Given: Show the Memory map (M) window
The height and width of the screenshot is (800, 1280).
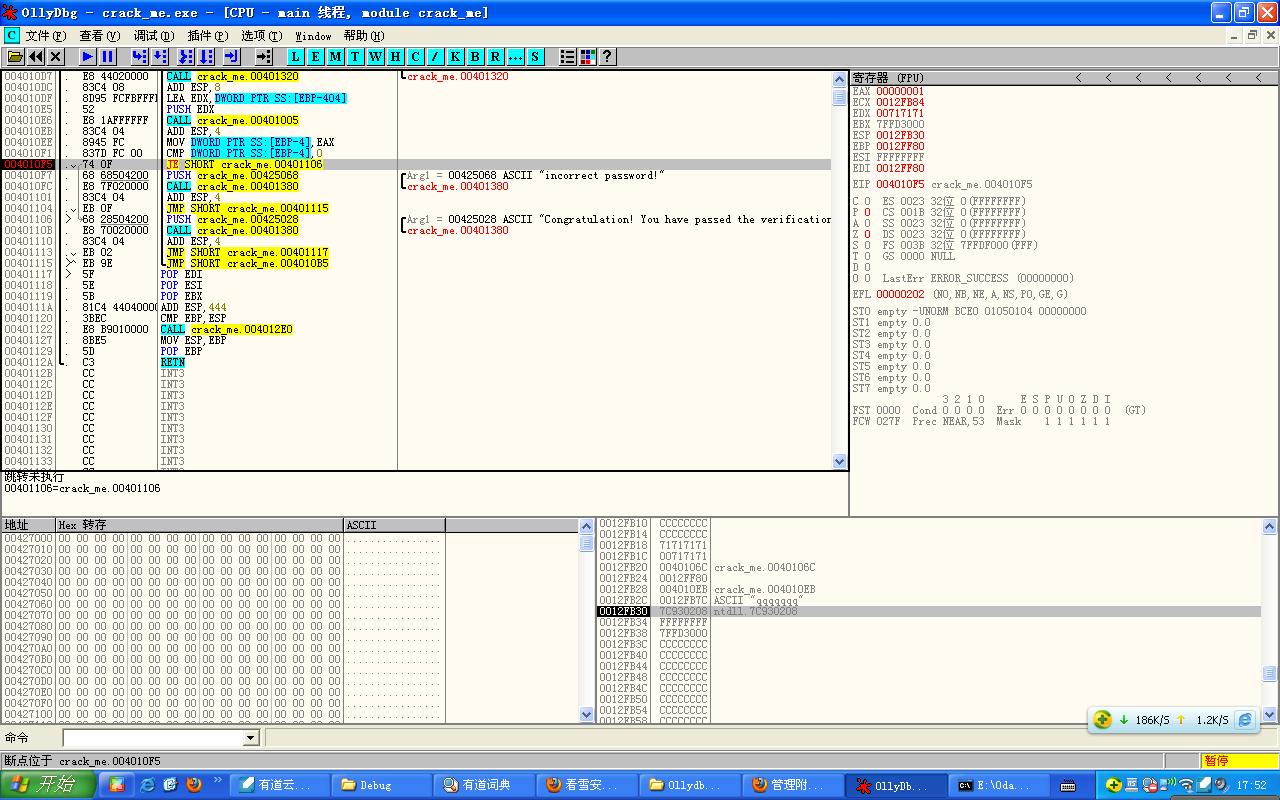Looking at the screenshot, I should (x=335, y=57).
